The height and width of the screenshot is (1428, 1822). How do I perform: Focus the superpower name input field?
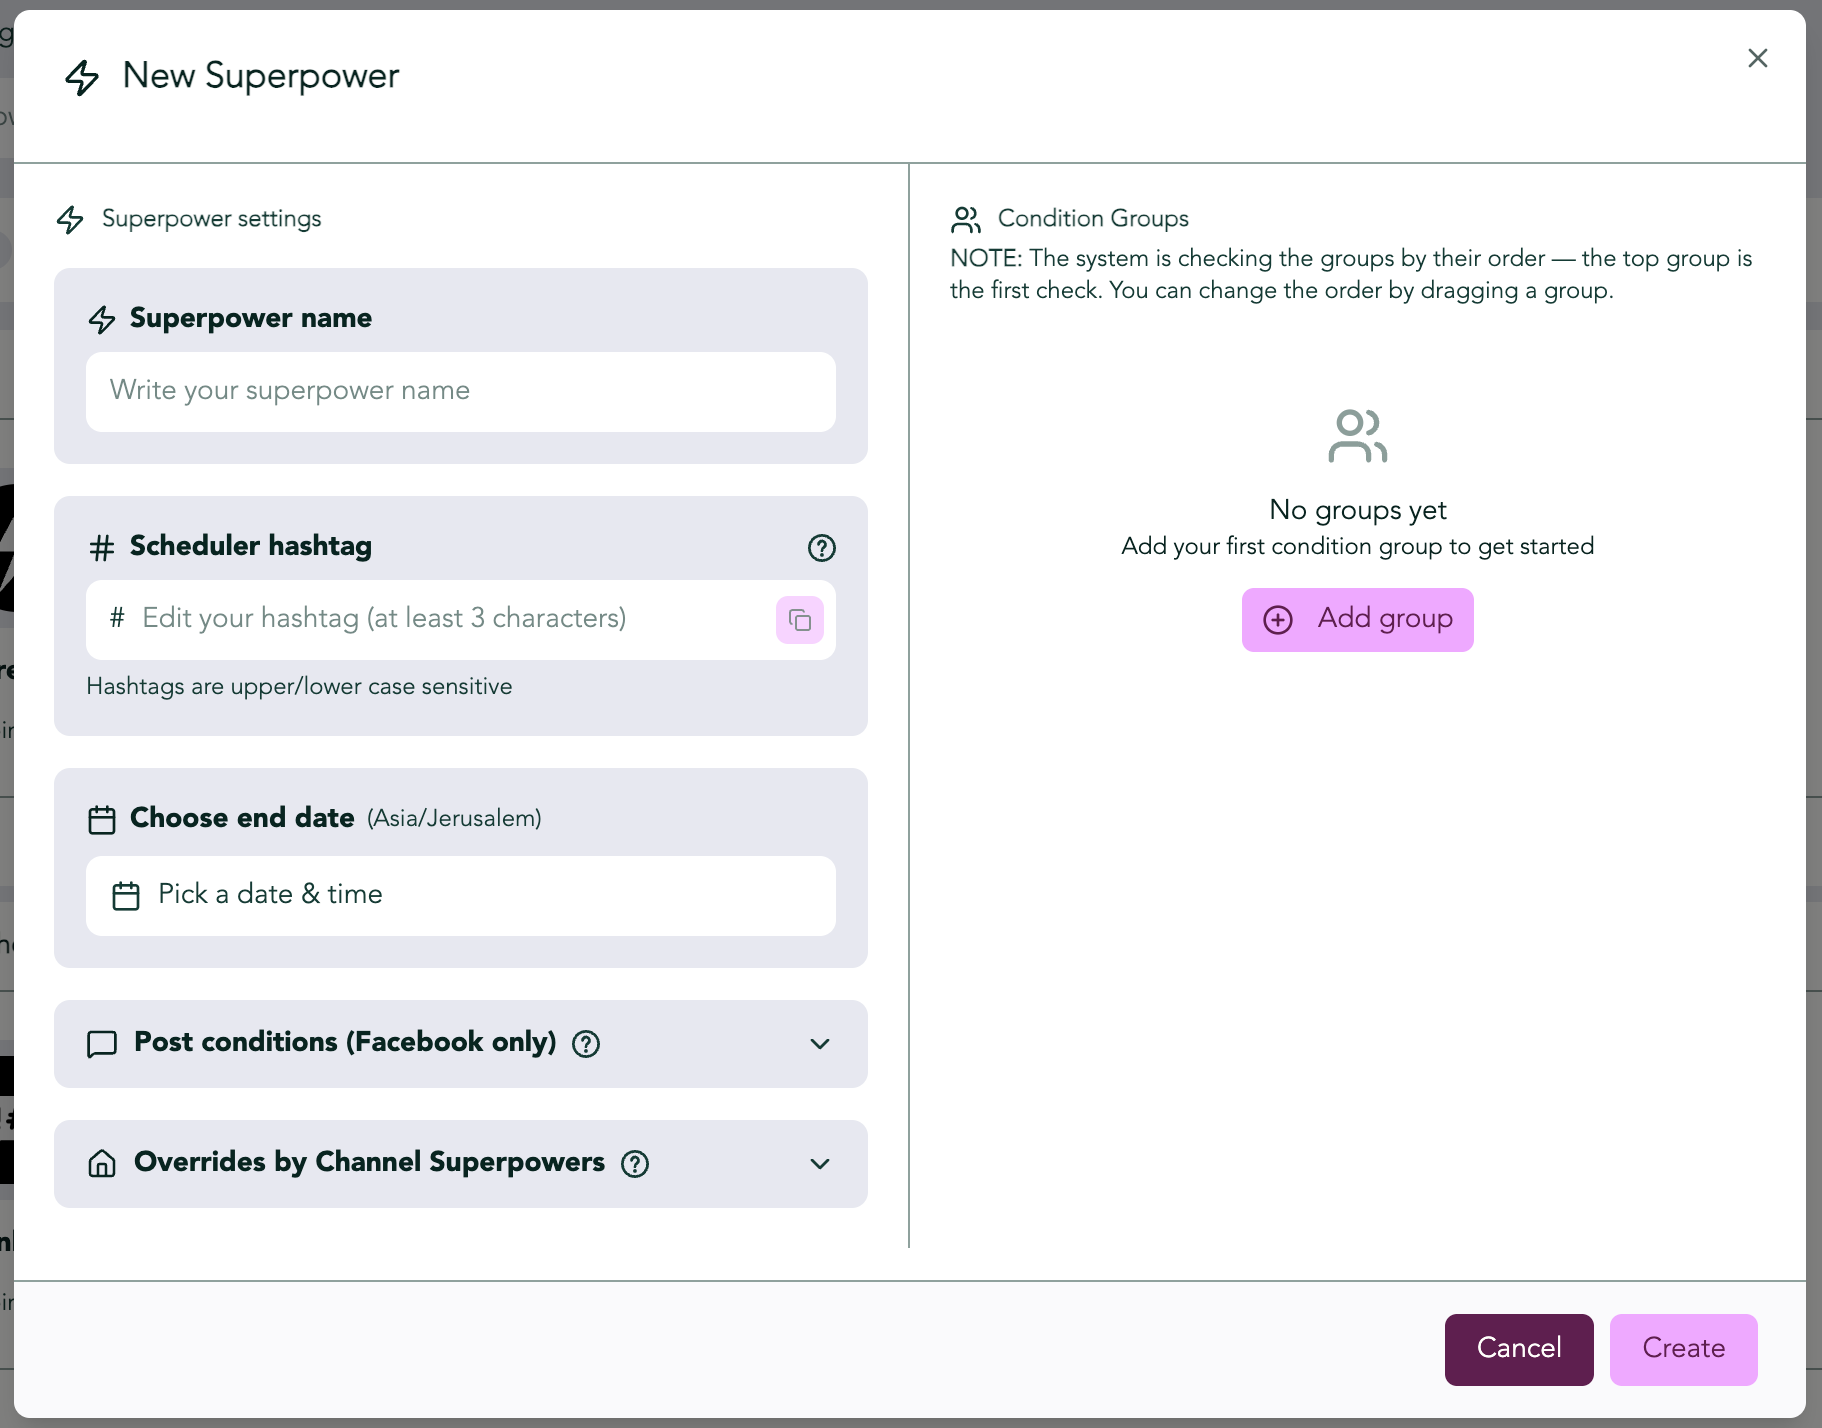click(461, 392)
